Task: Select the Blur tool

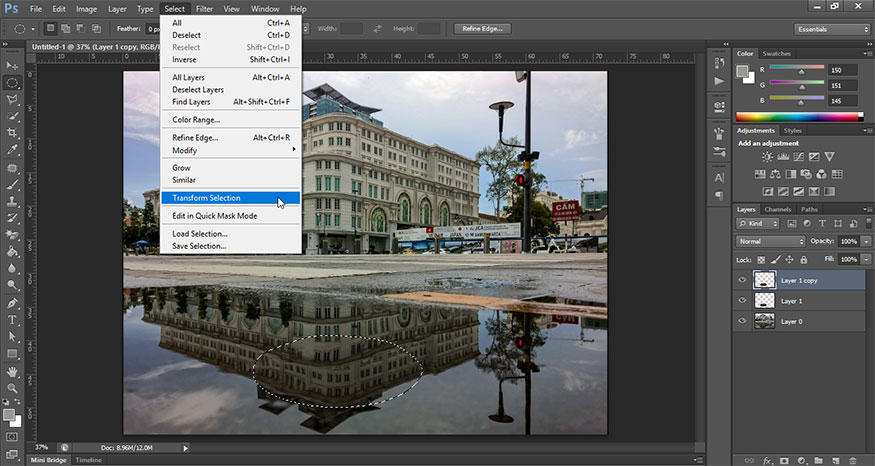Action: click(x=12, y=268)
